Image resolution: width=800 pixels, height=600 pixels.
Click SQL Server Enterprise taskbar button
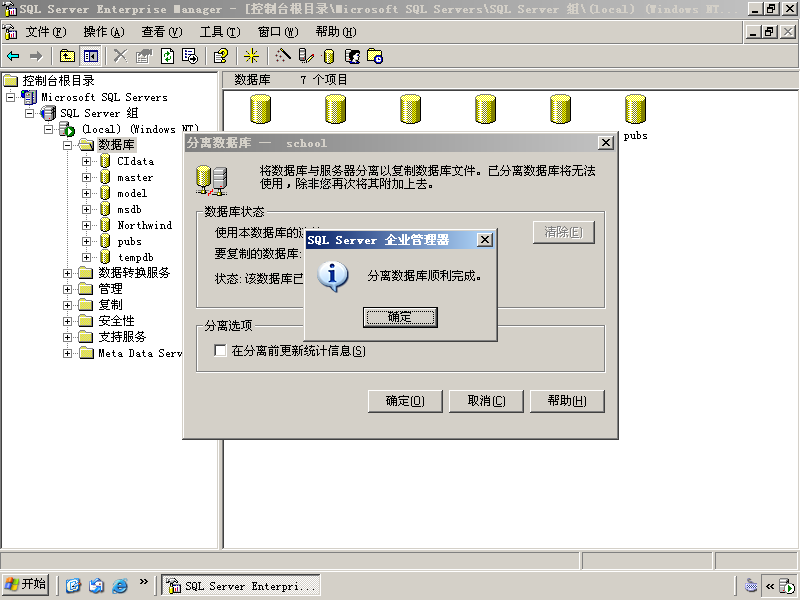(x=241, y=585)
